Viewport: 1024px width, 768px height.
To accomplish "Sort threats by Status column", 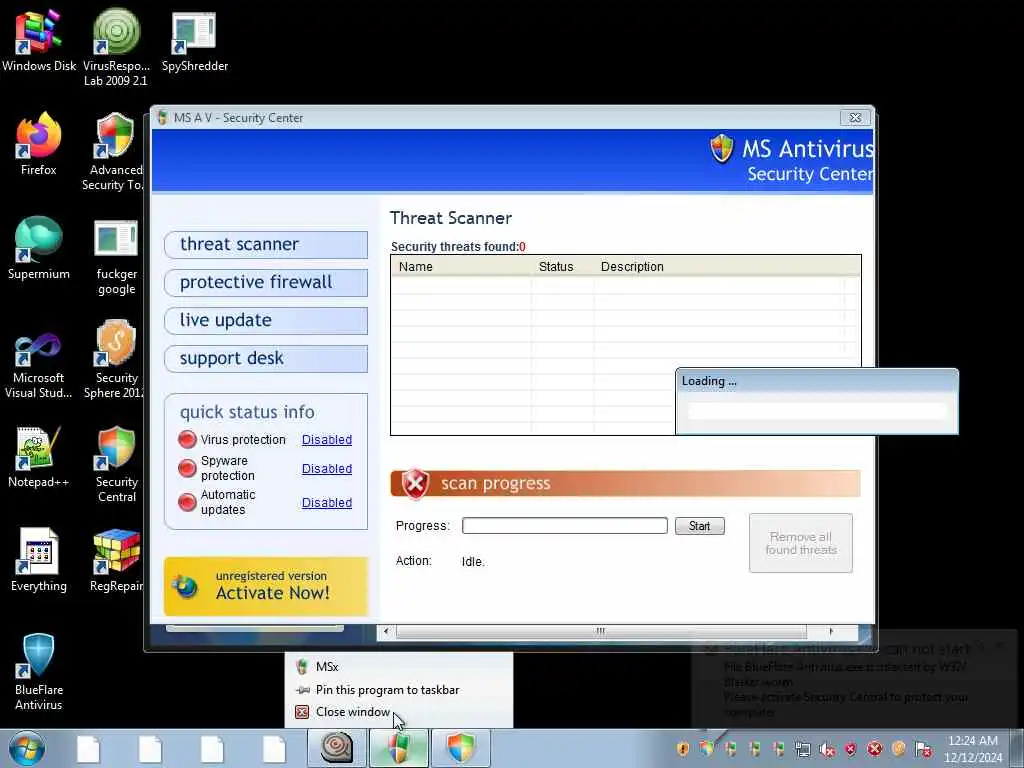I will [x=562, y=266].
